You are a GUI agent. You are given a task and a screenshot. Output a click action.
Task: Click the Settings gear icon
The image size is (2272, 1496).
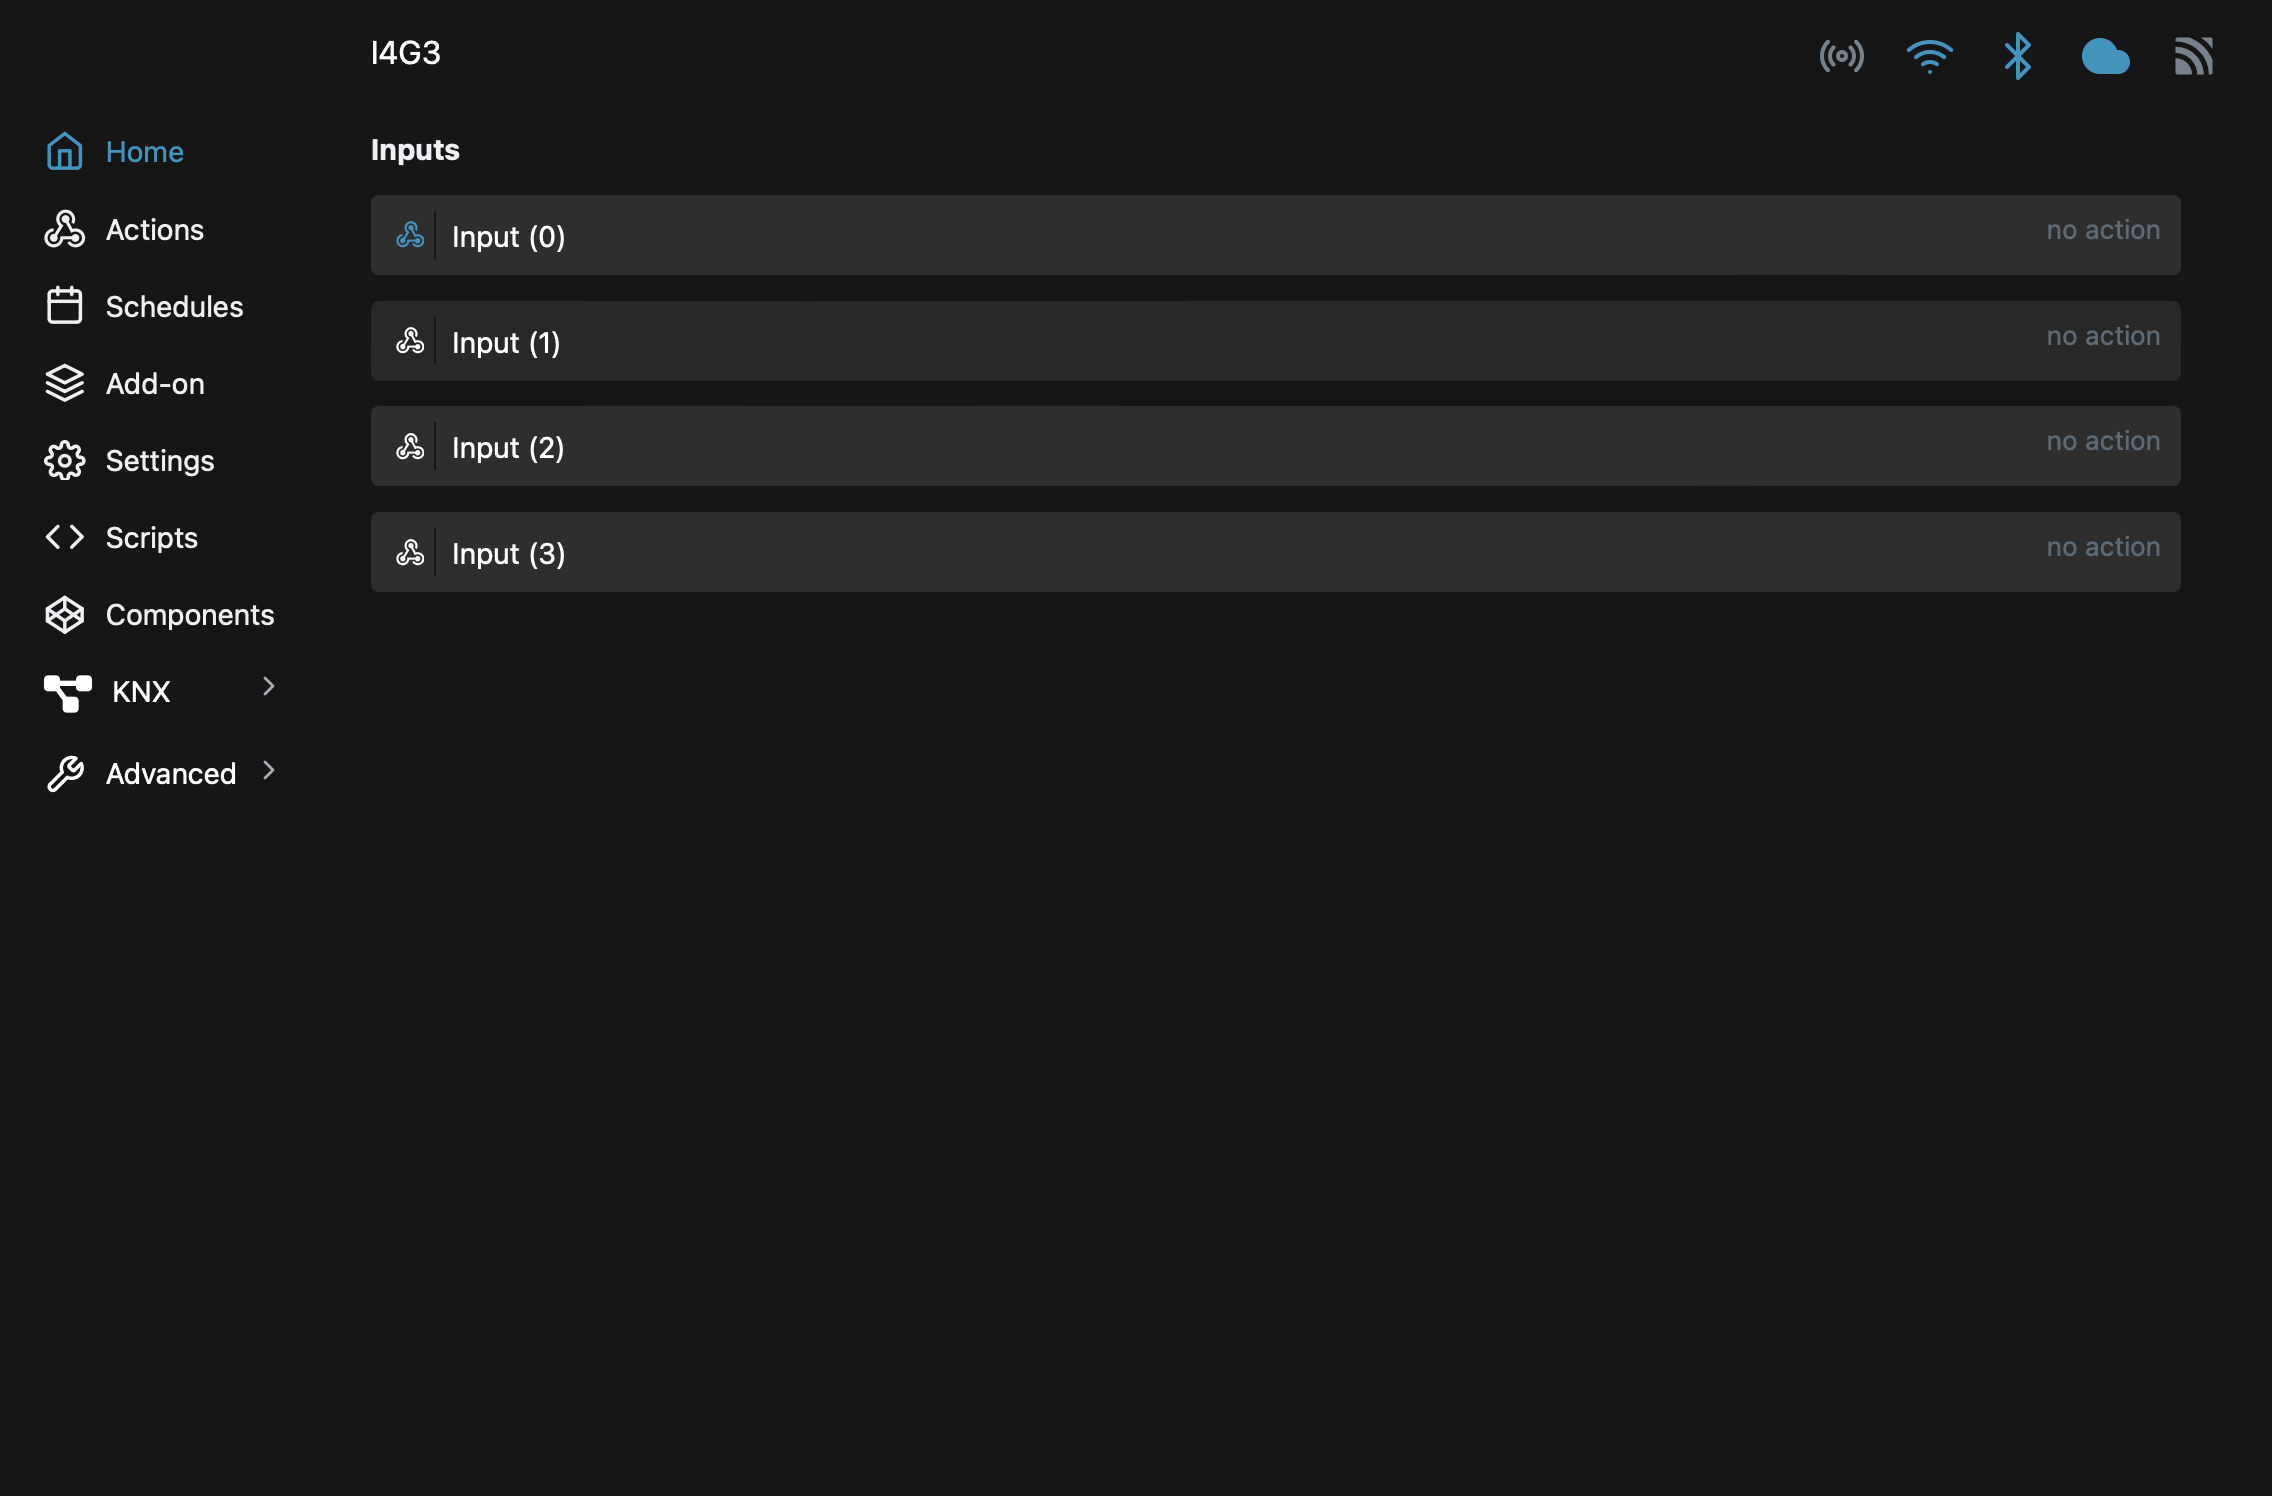(x=64, y=460)
